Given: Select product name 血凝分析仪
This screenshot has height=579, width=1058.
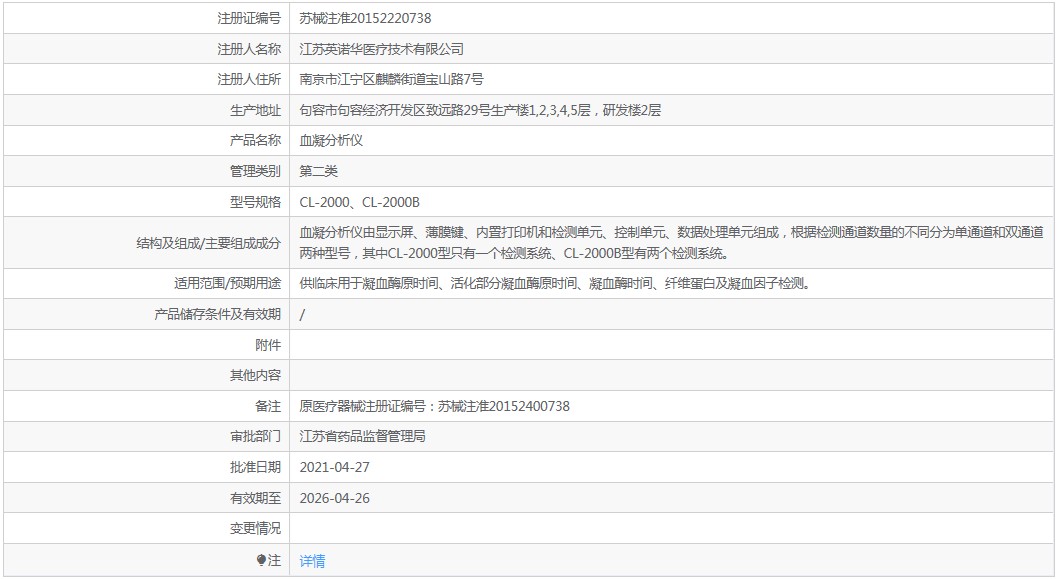Looking at the screenshot, I should pyautogui.click(x=331, y=140).
